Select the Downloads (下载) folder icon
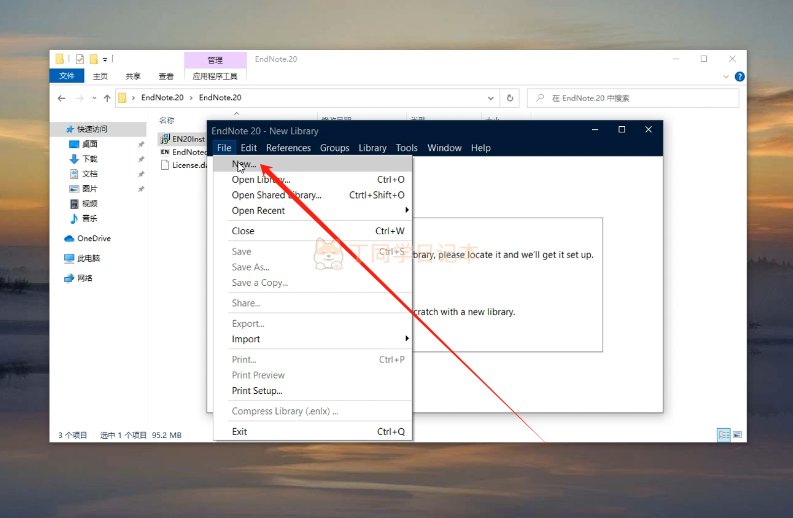 tap(74, 158)
